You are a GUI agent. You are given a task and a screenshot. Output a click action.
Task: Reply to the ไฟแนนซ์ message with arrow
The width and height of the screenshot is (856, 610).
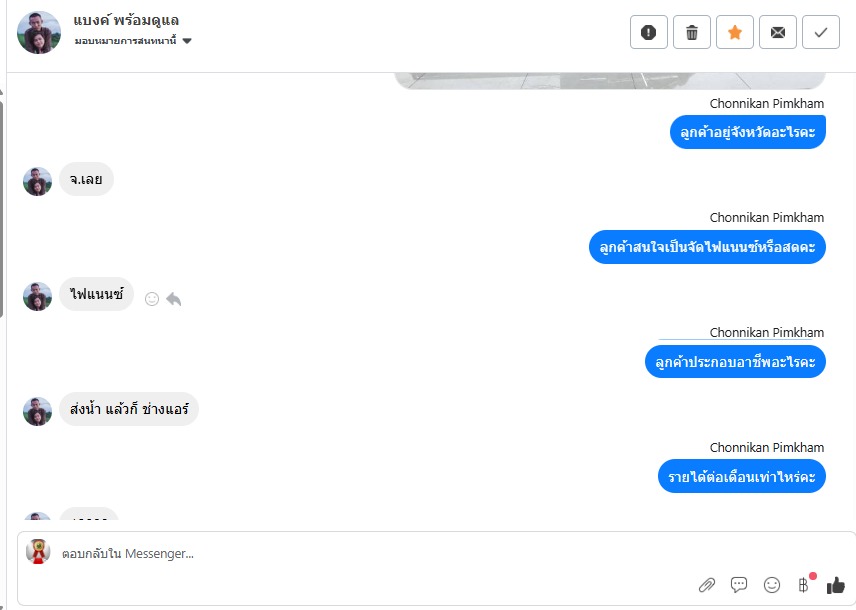[174, 299]
